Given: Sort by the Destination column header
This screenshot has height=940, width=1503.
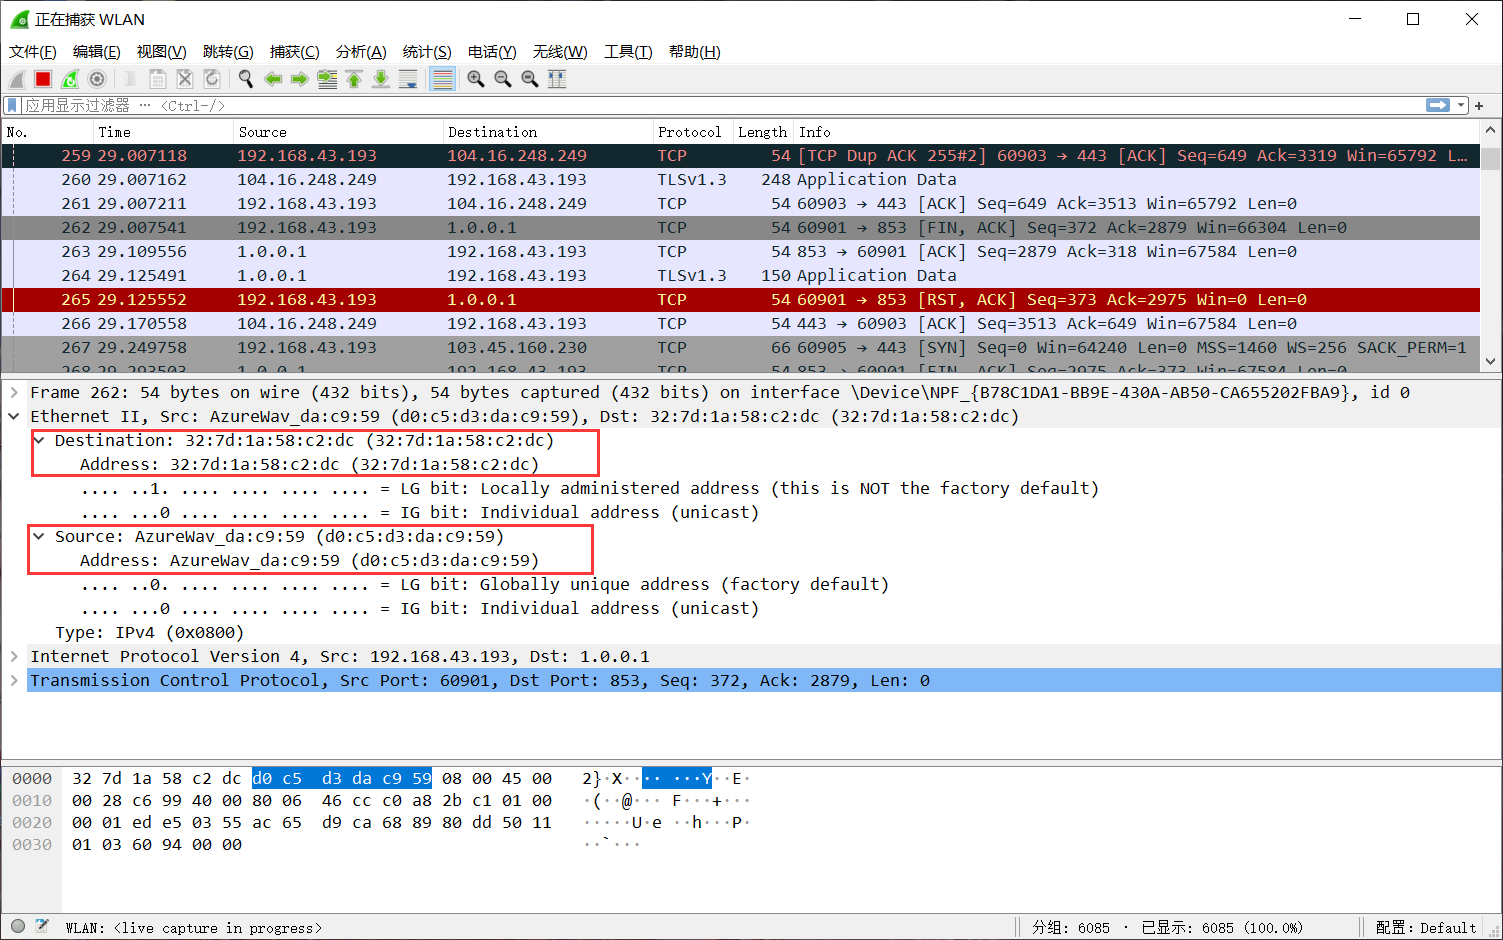Looking at the screenshot, I should [x=547, y=132].
